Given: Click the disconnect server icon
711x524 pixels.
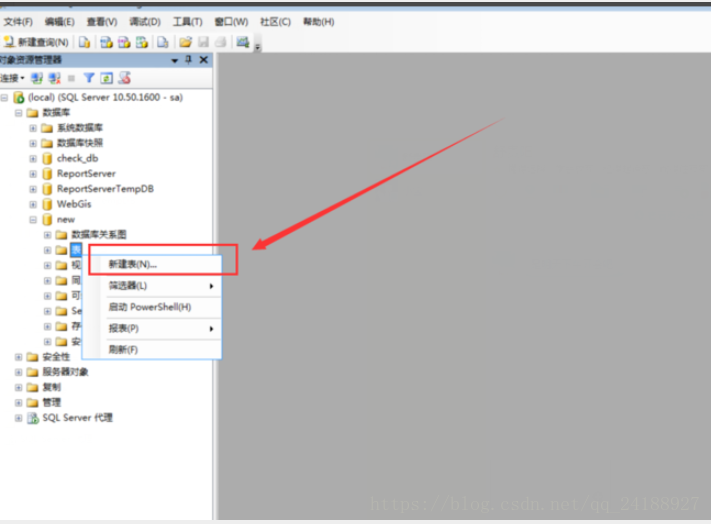Looking at the screenshot, I should [x=54, y=78].
